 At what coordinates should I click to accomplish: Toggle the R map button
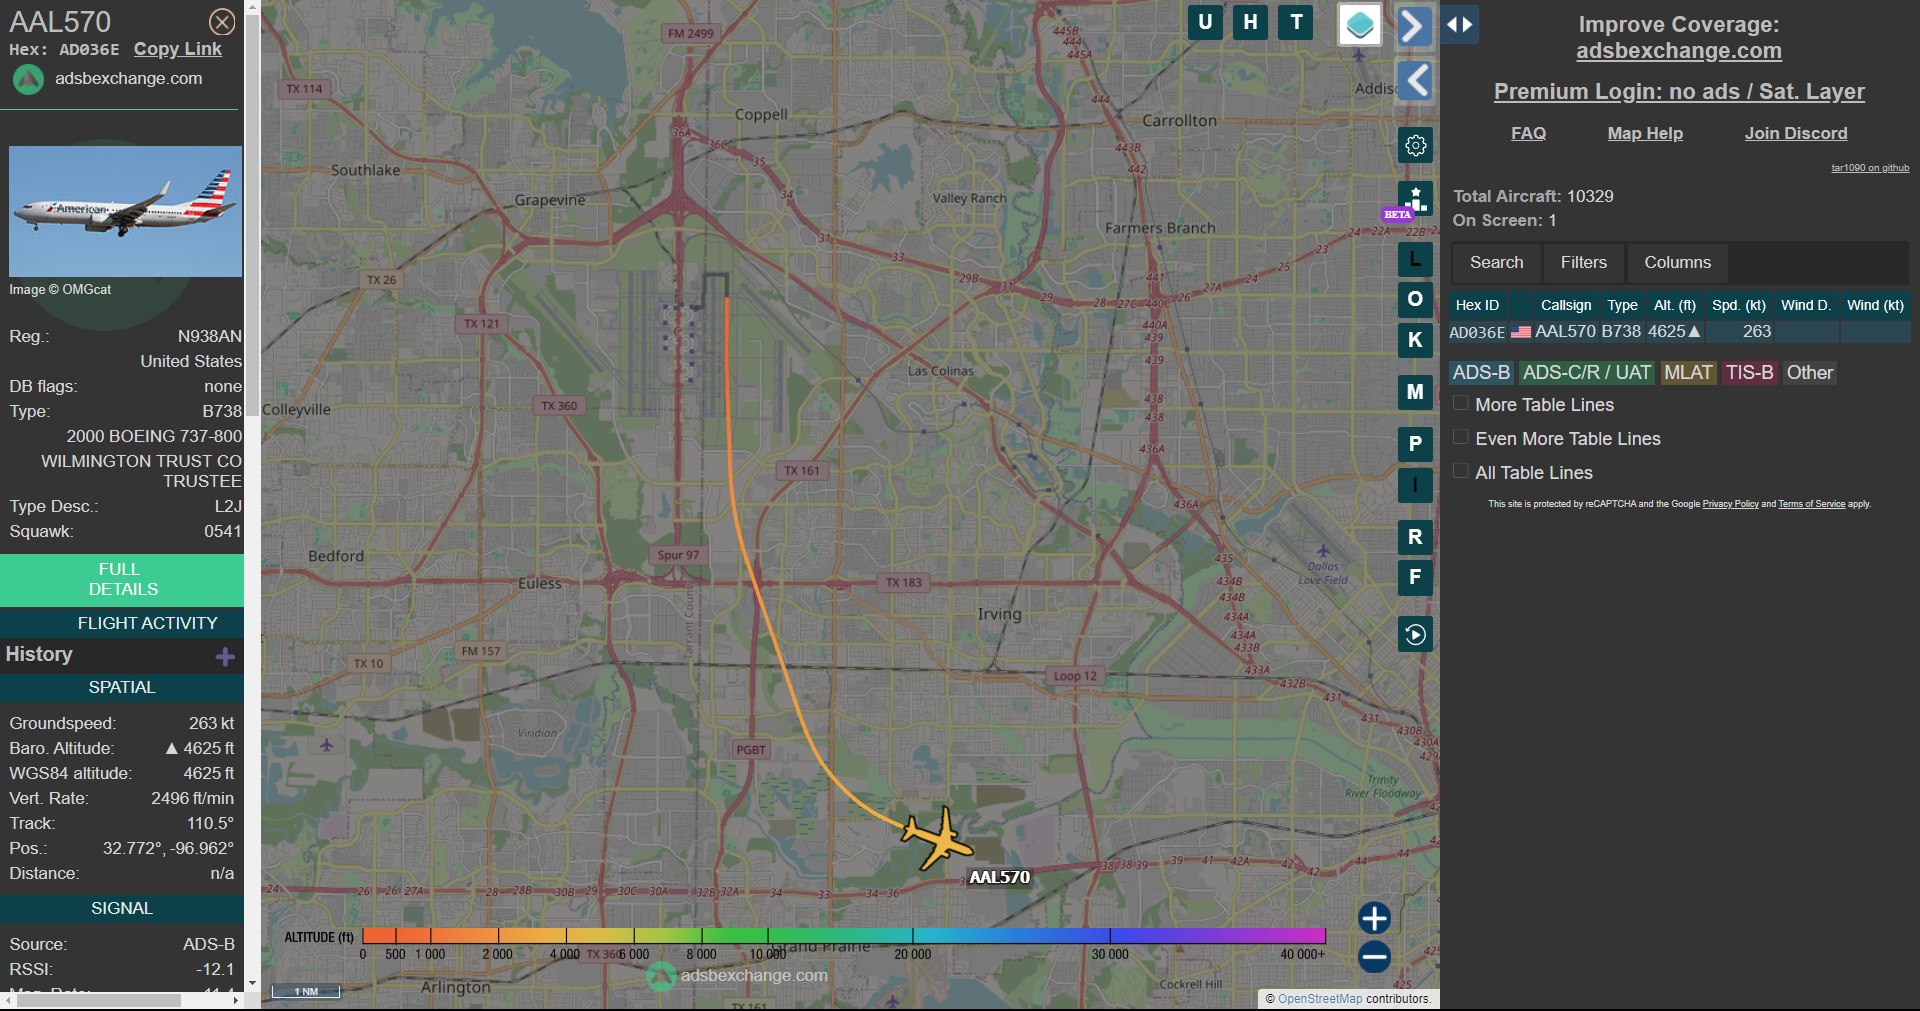1415,537
